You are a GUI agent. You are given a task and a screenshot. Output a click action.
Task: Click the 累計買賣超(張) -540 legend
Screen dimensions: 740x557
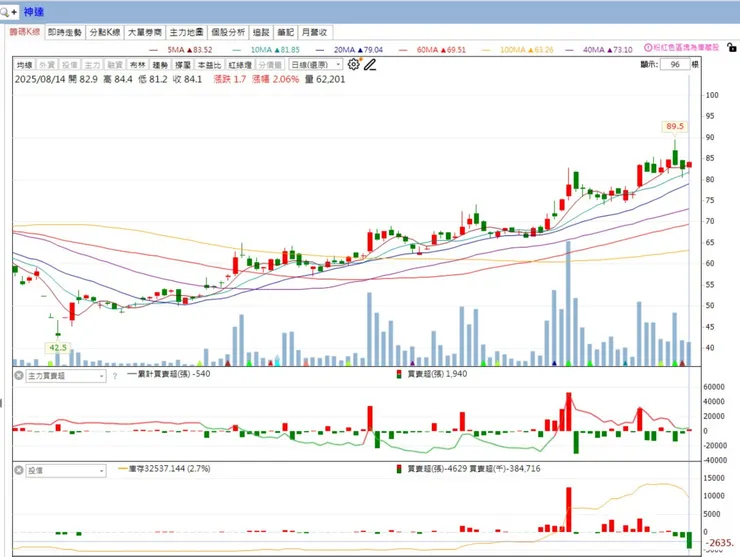(x=169, y=374)
